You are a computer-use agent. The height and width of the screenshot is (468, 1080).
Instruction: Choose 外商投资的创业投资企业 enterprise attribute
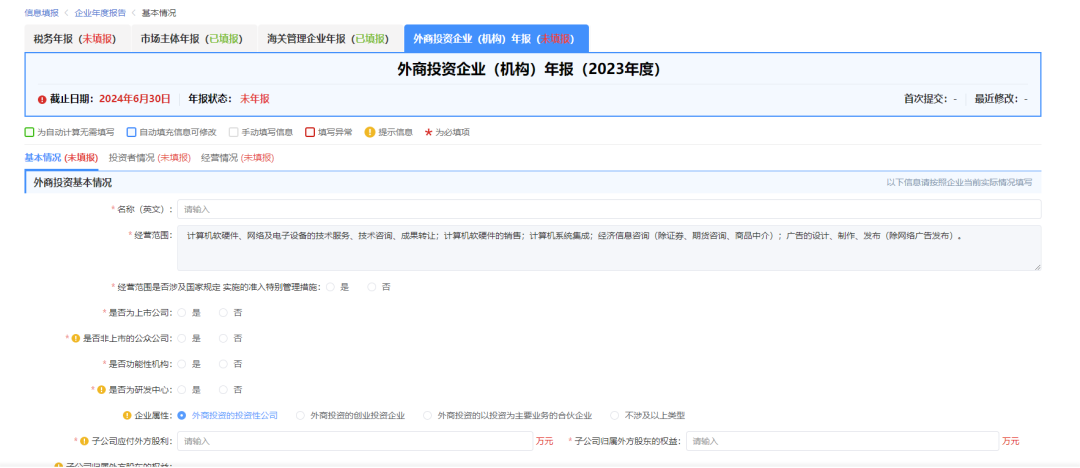pyautogui.click(x=300, y=416)
